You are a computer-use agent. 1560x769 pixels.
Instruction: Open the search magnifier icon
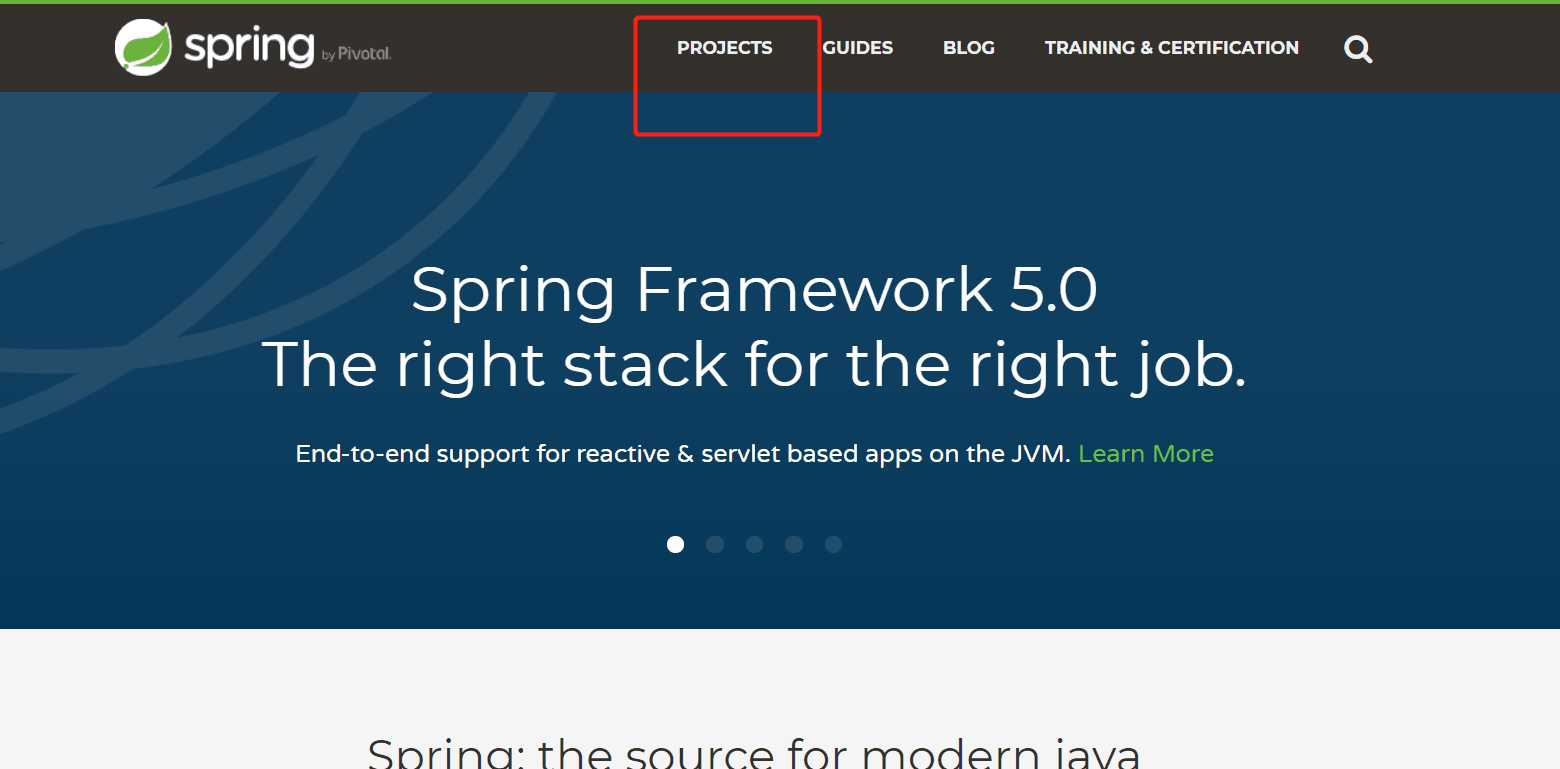(1358, 49)
